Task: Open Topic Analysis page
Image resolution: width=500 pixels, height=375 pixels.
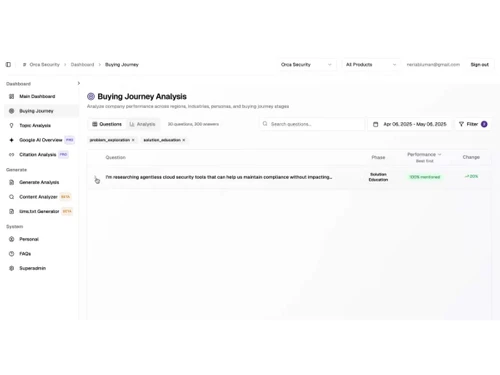Action: pyautogui.click(x=35, y=126)
